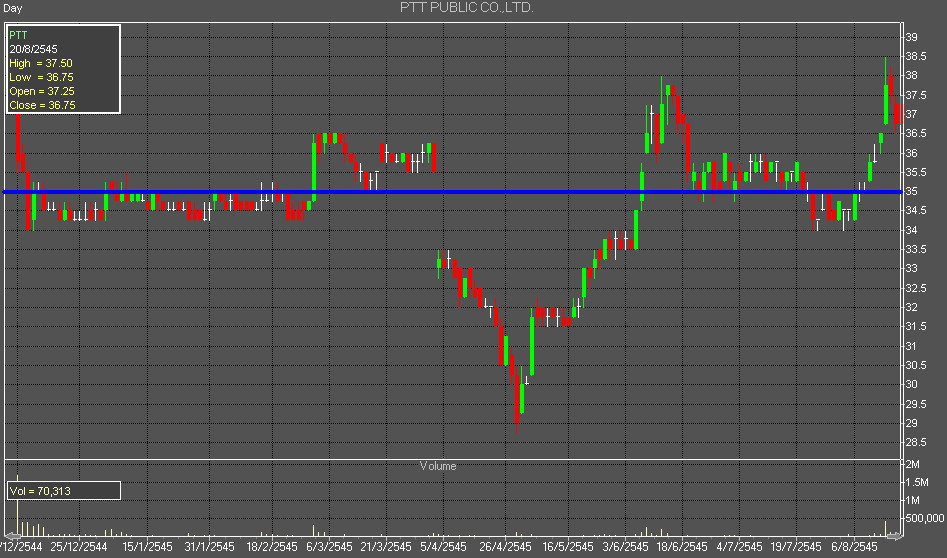The image size is (947, 558).
Task: Click the '38' price axis label
Action: point(911,75)
